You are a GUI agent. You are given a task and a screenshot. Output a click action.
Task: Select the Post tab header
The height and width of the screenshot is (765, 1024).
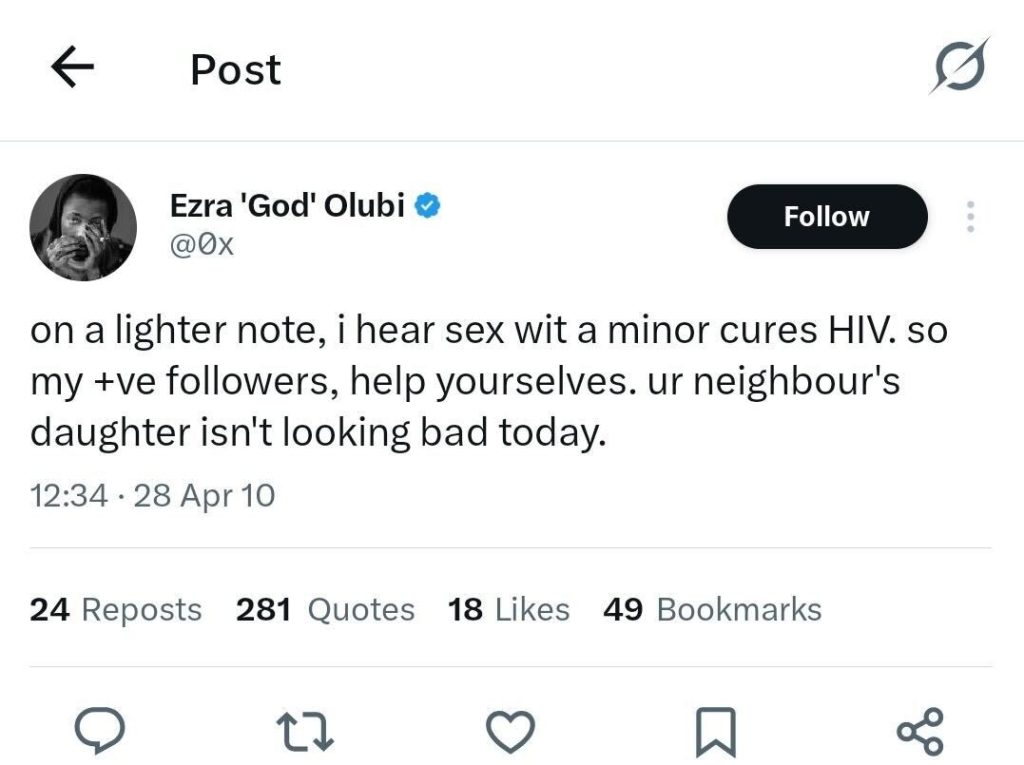(x=235, y=67)
